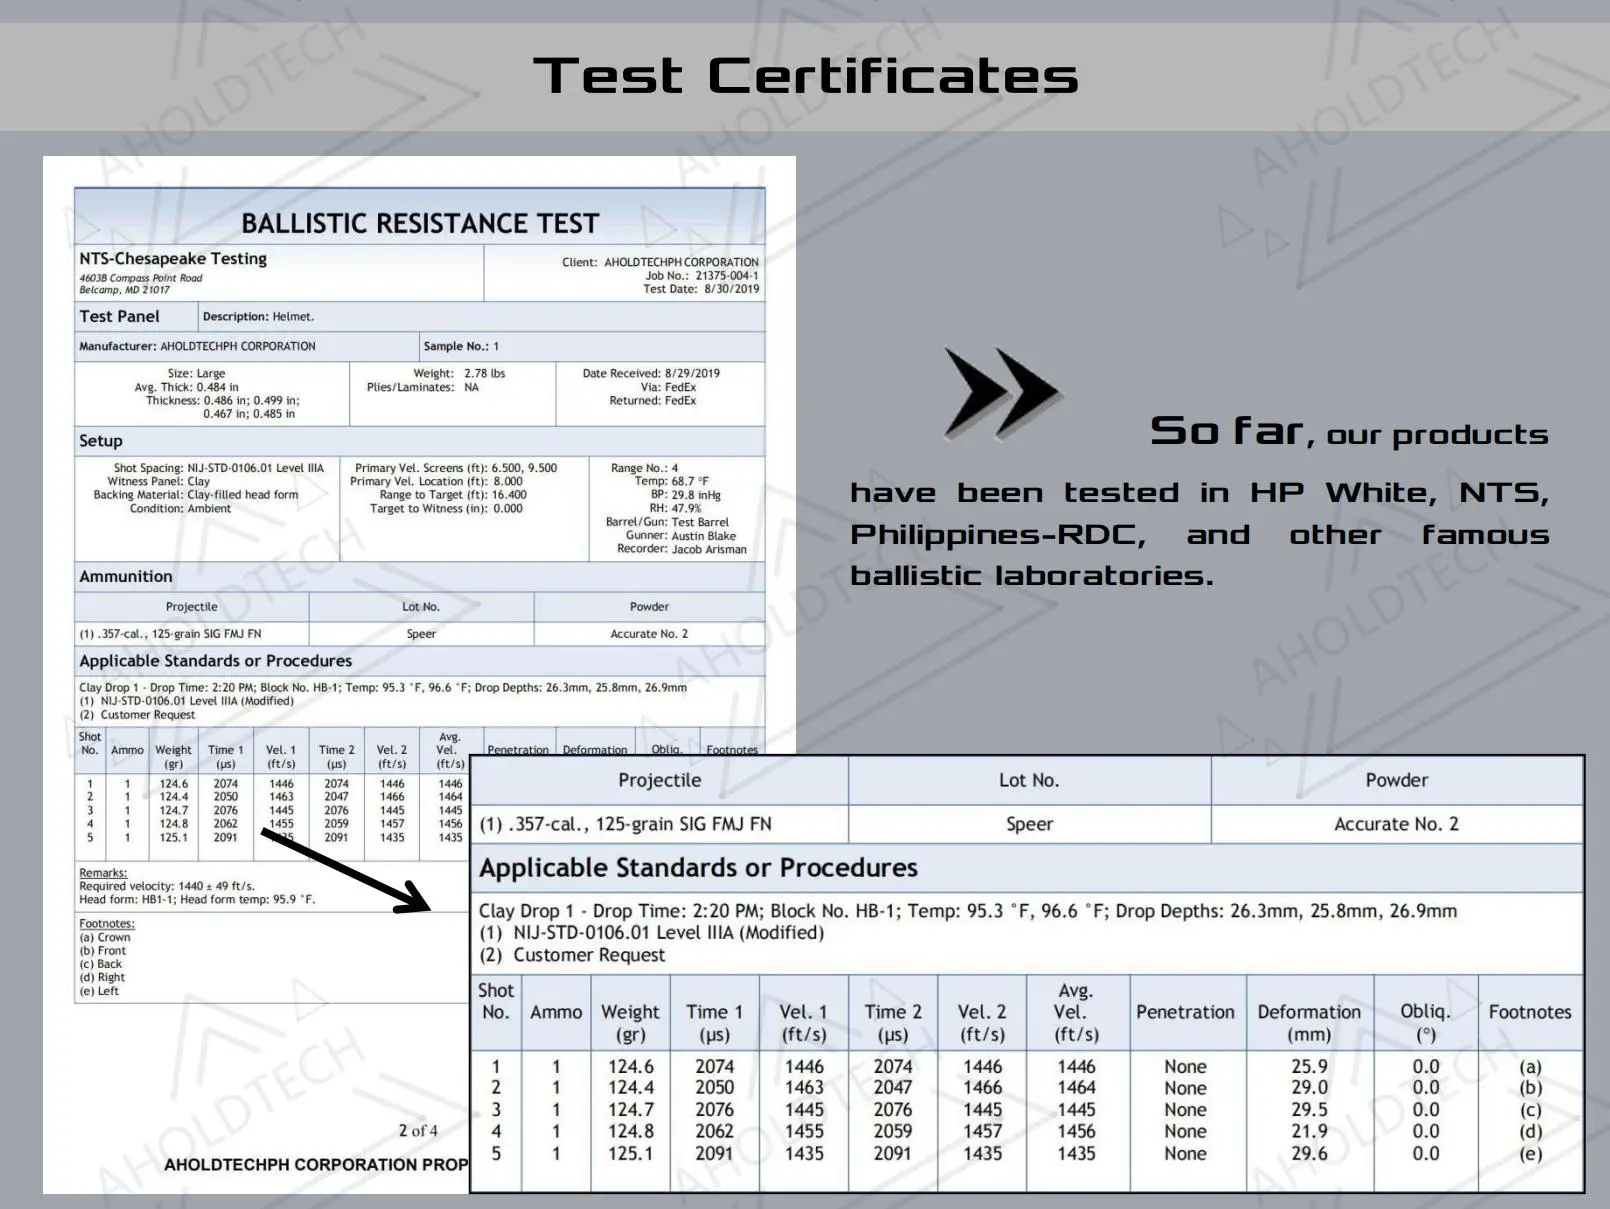Select the "Plies/Laminates: NA" value
The height and width of the screenshot is (1209, 1610).
[423, 387]
